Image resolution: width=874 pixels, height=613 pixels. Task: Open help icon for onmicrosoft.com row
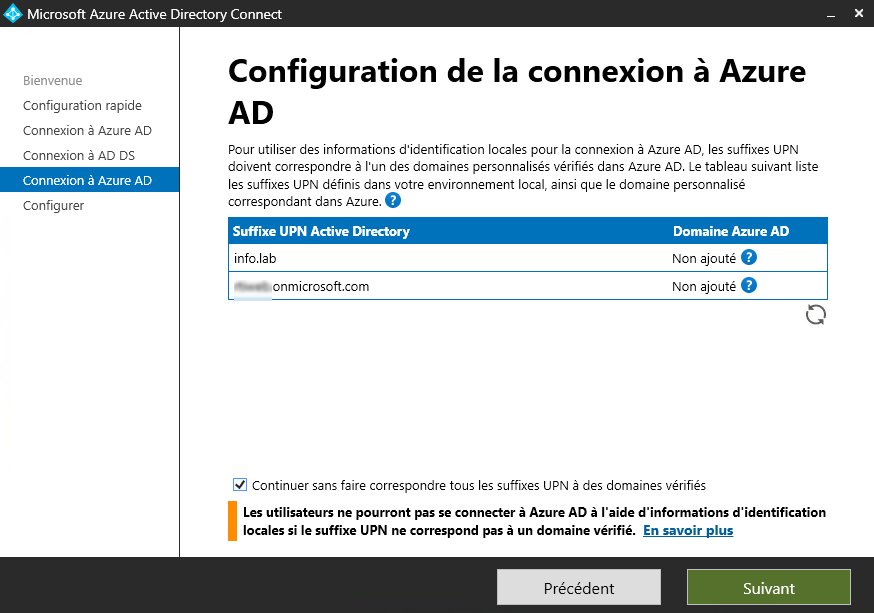click(x=749, y=285)
